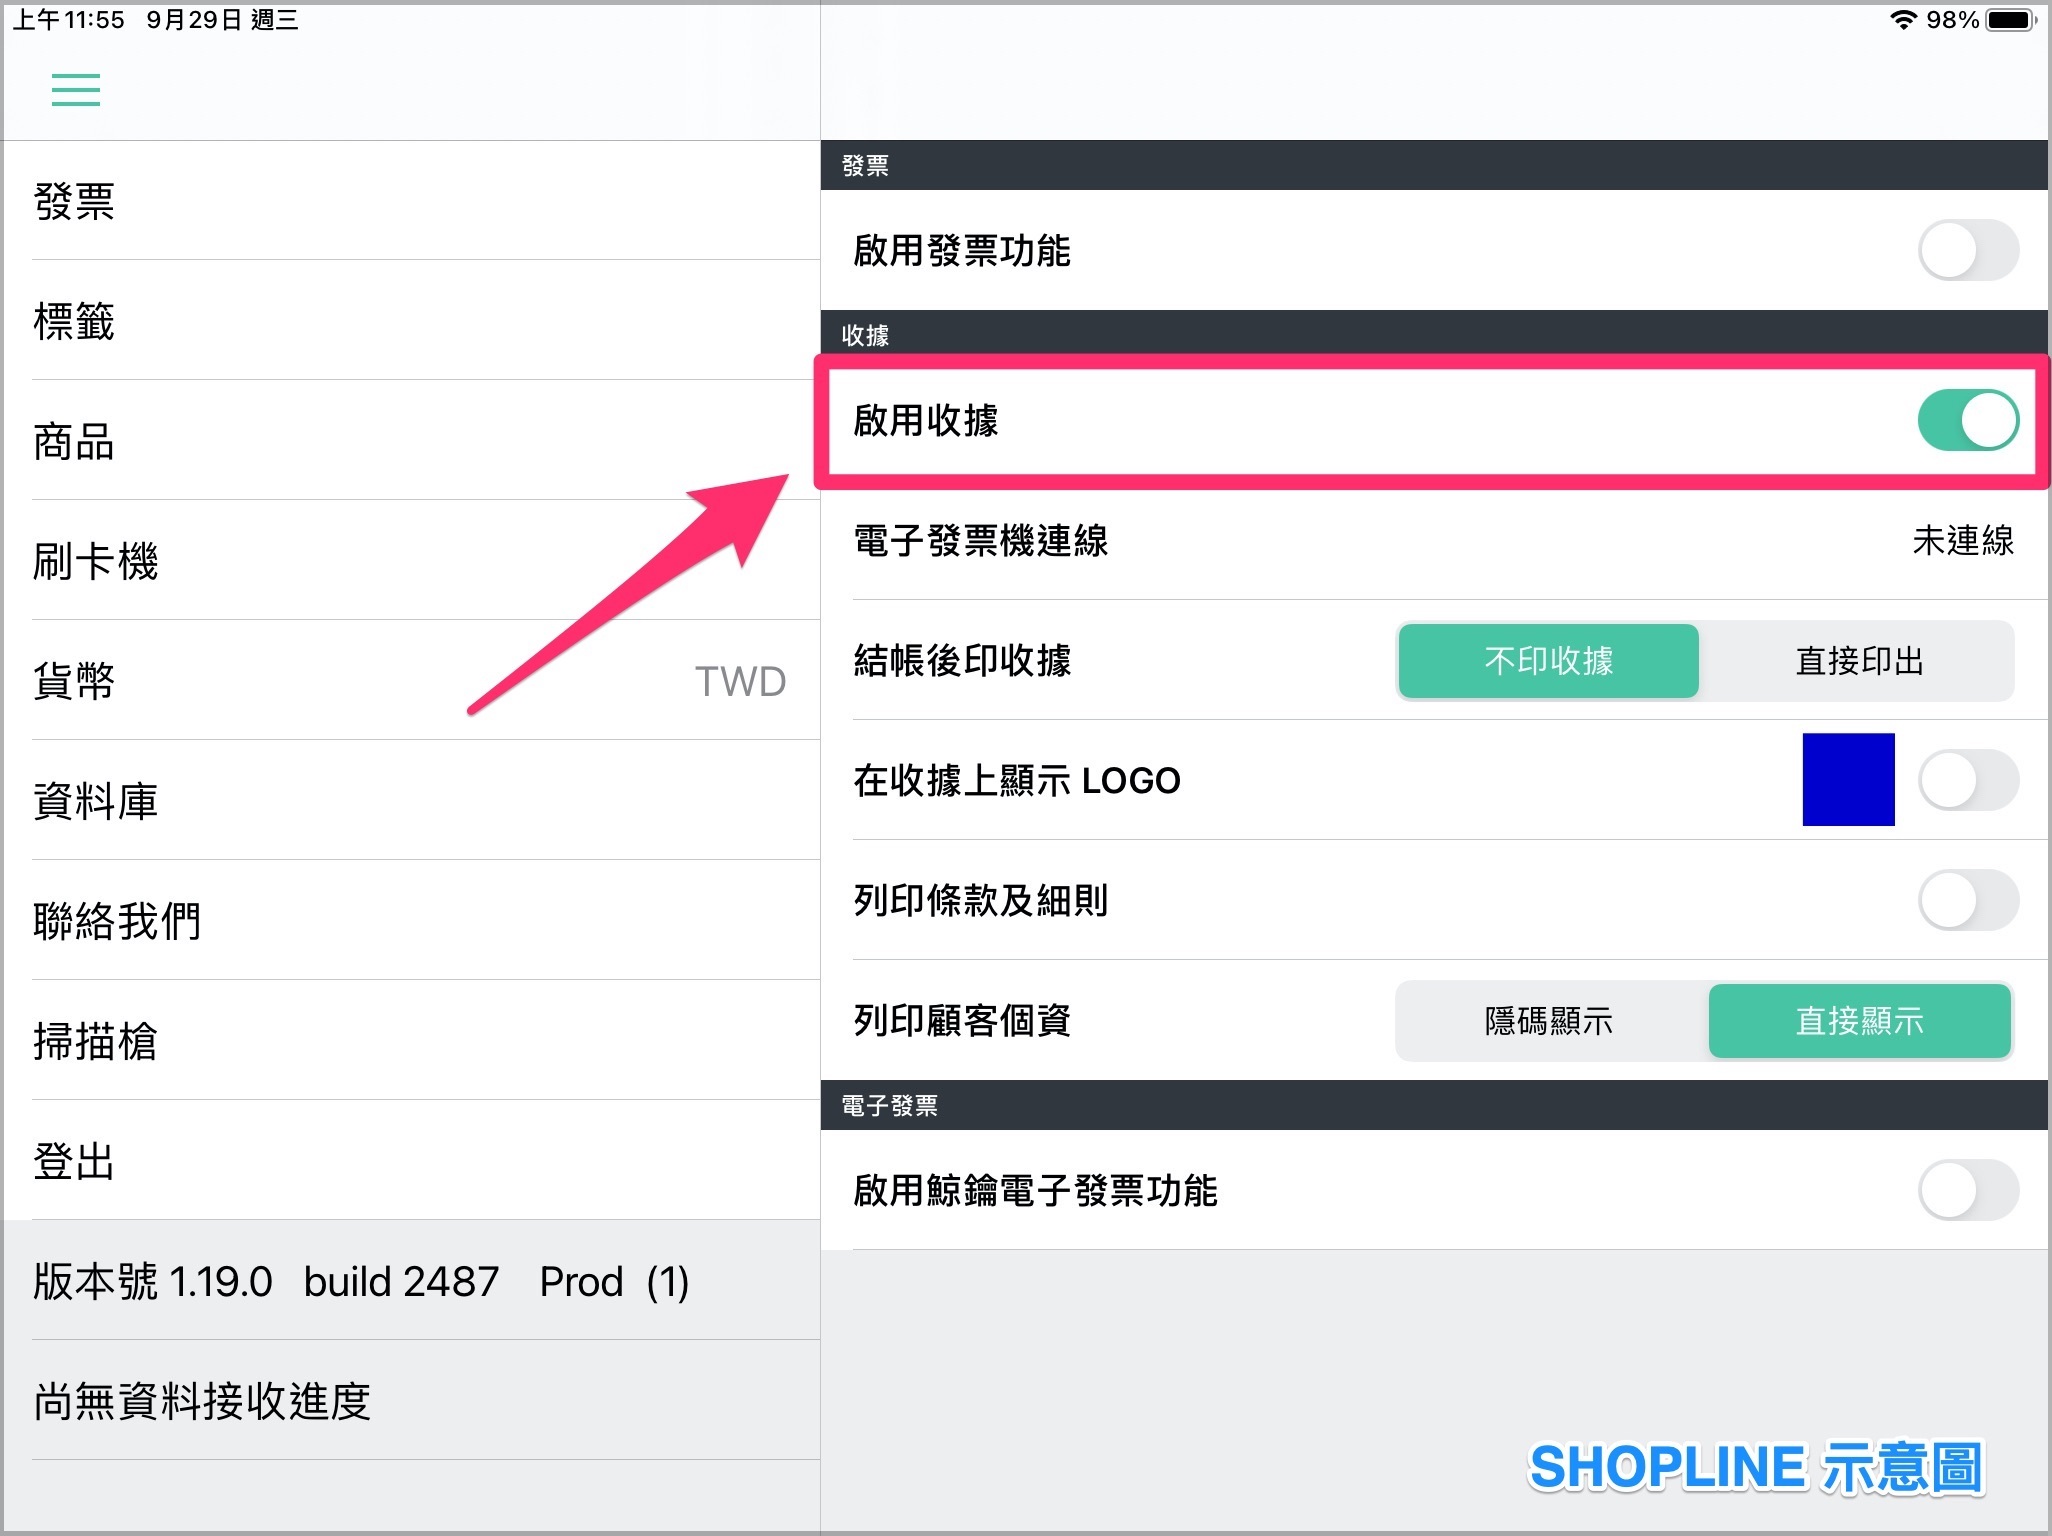Select 直接印出 for receipt printing
Viewport: 2052px width, 1536px height.
coord(1859,661)
